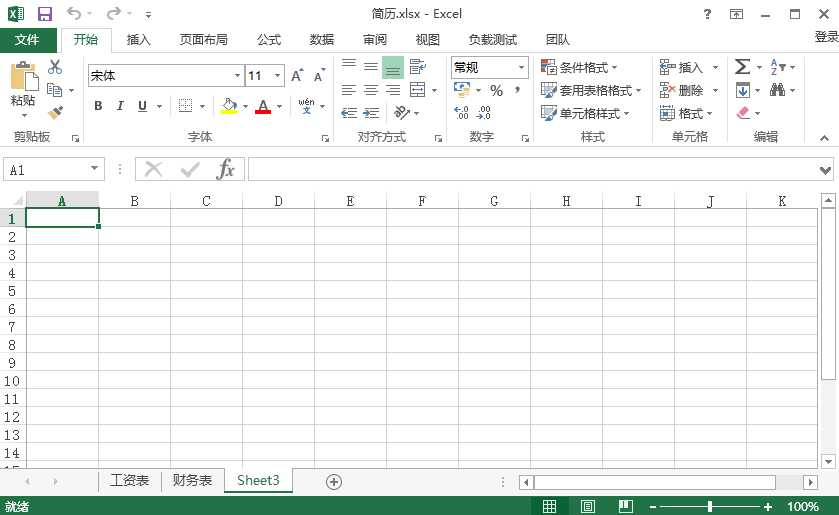Click the Save icon in quick access toolbar

(x=45, y=14)
